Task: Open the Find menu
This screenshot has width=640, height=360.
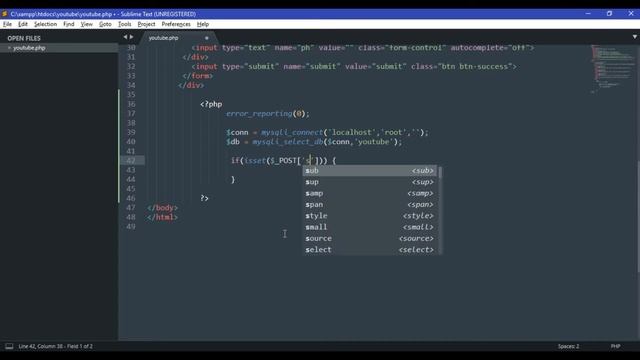Action: point(69,24)
